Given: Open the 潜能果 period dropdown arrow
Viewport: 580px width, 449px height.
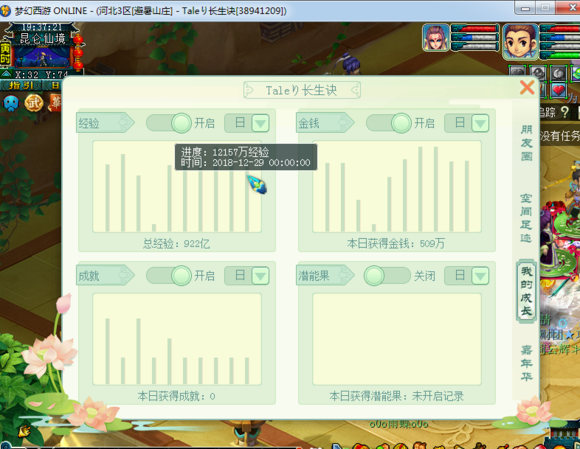Looking at the screenshot, I should (480, 276).
